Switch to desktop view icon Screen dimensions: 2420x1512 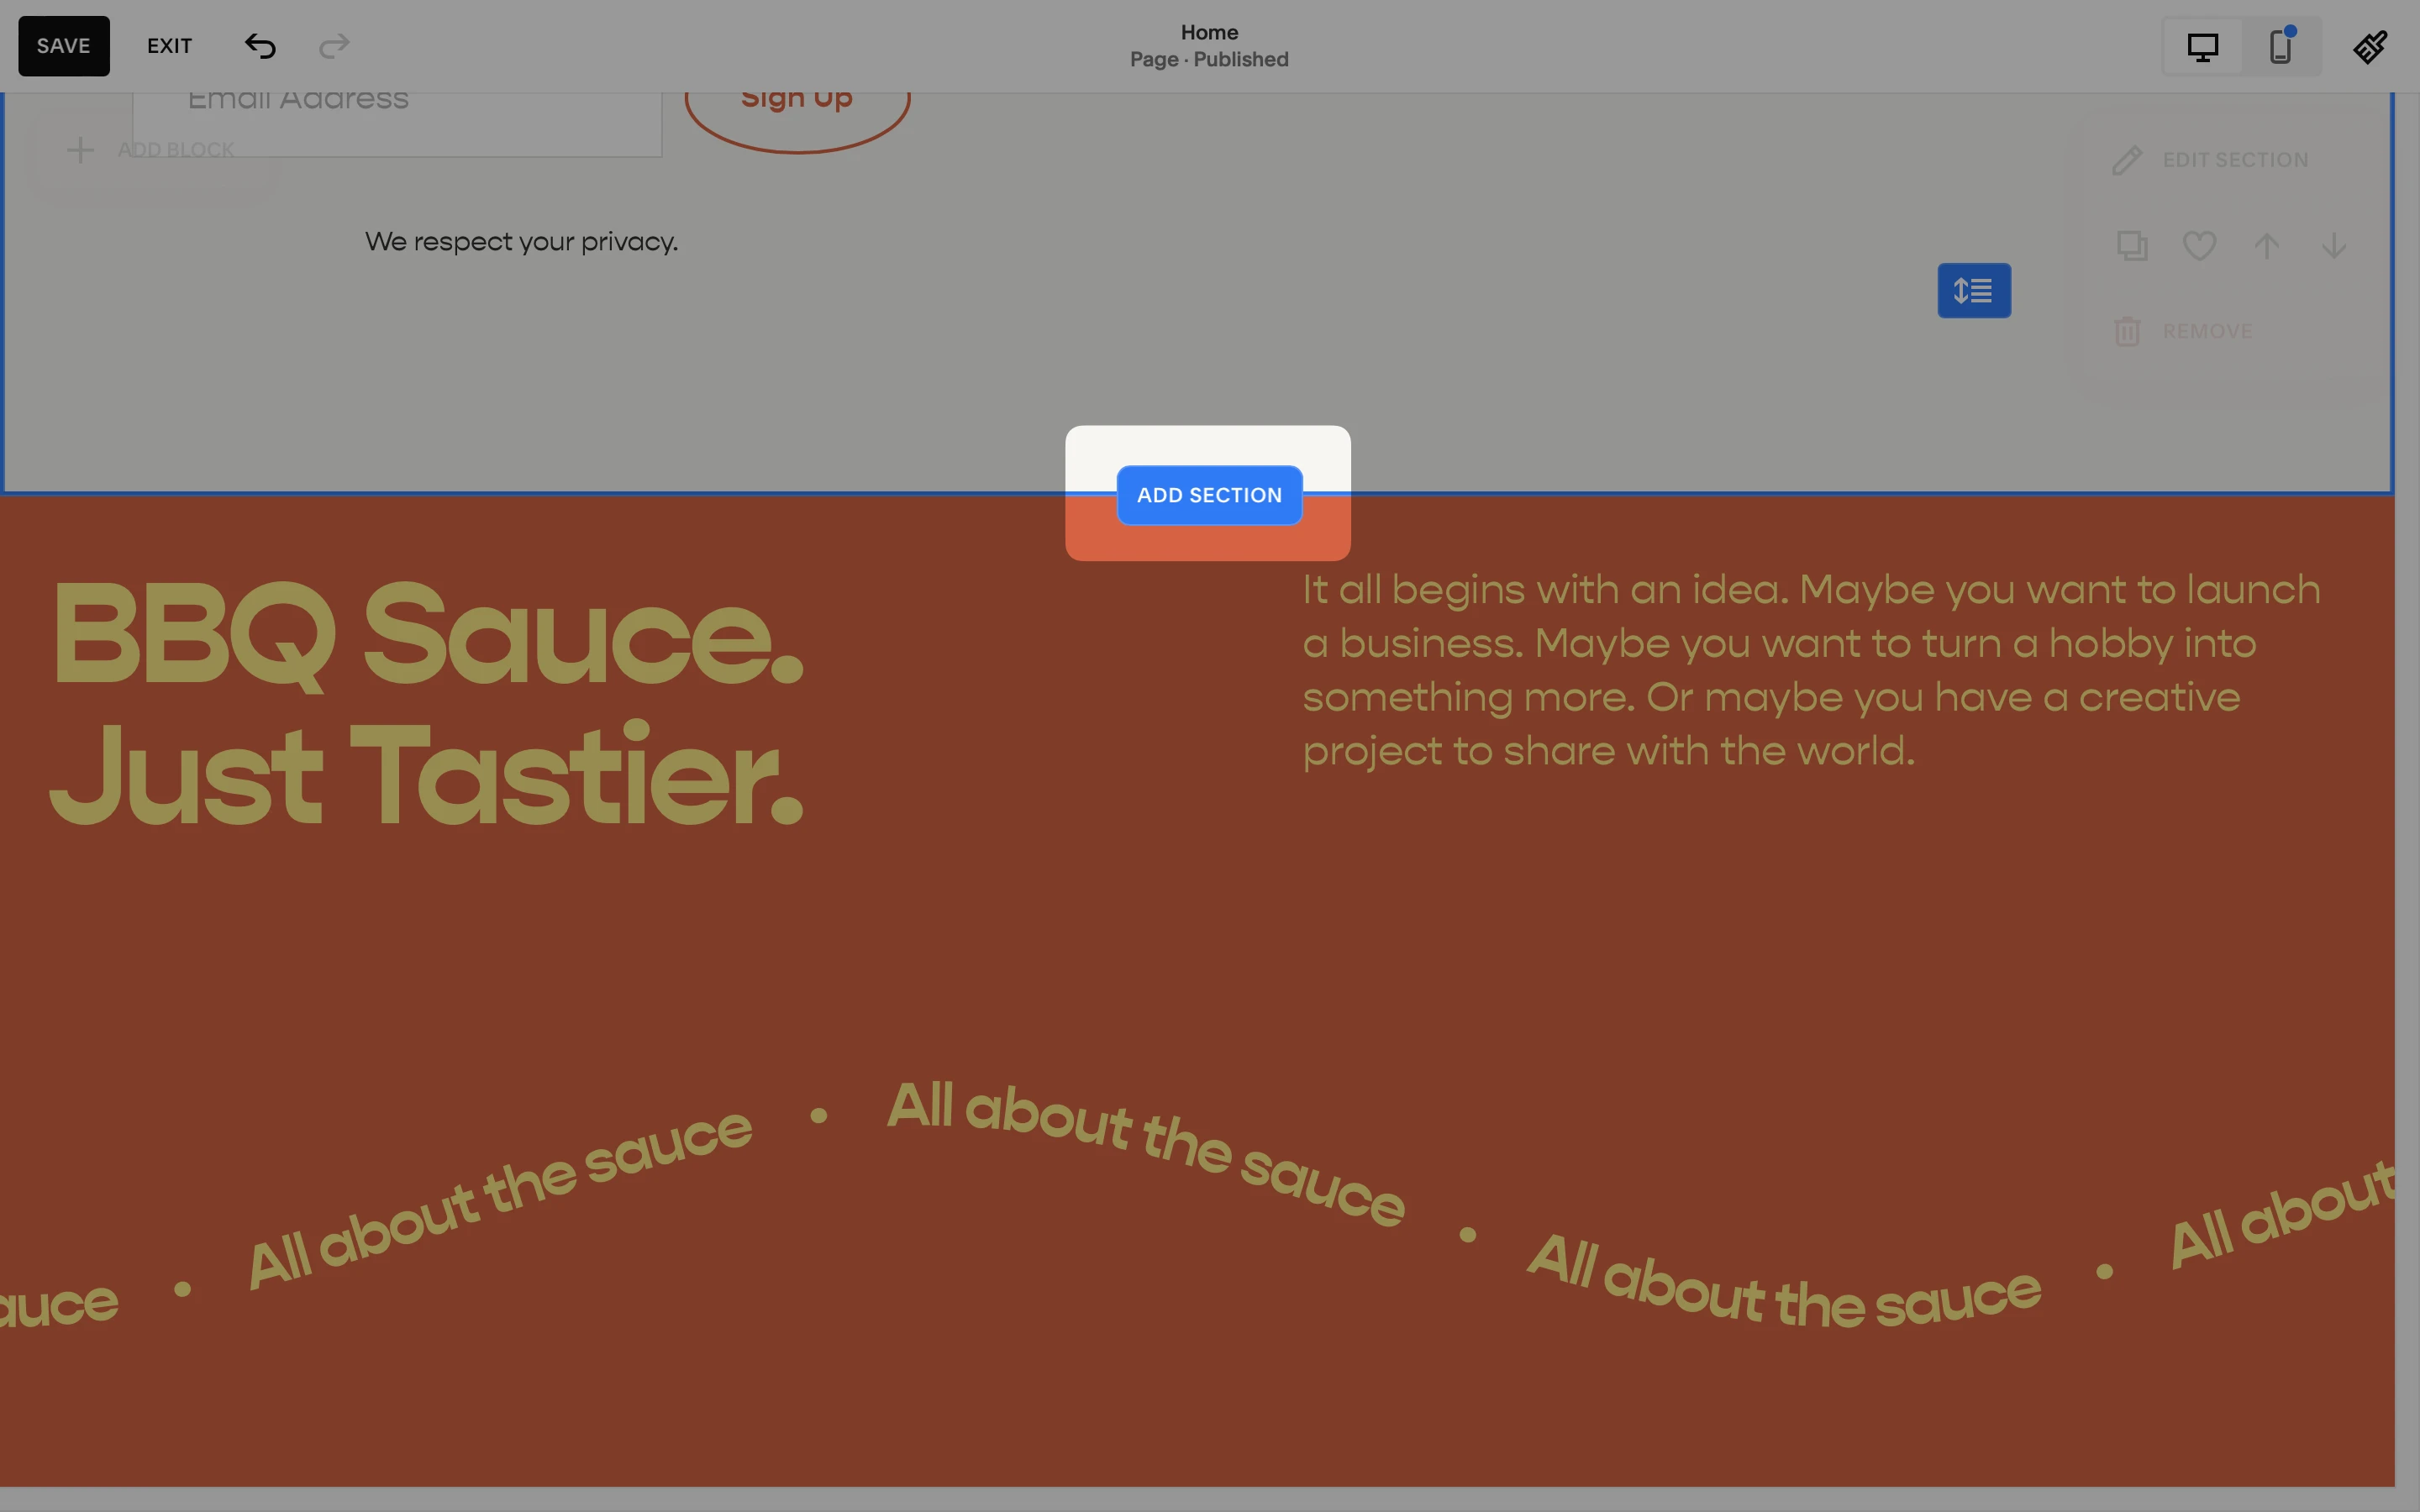pos(2202,47)
